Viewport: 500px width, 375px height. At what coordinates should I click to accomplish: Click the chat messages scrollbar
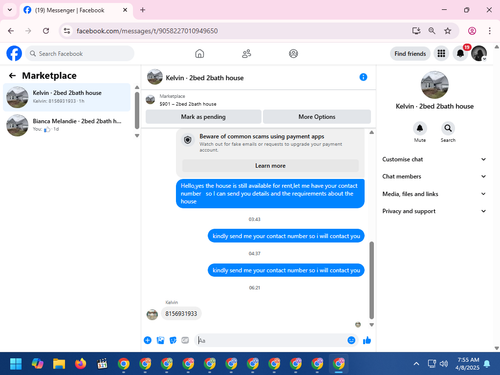(x=371, y=280)
